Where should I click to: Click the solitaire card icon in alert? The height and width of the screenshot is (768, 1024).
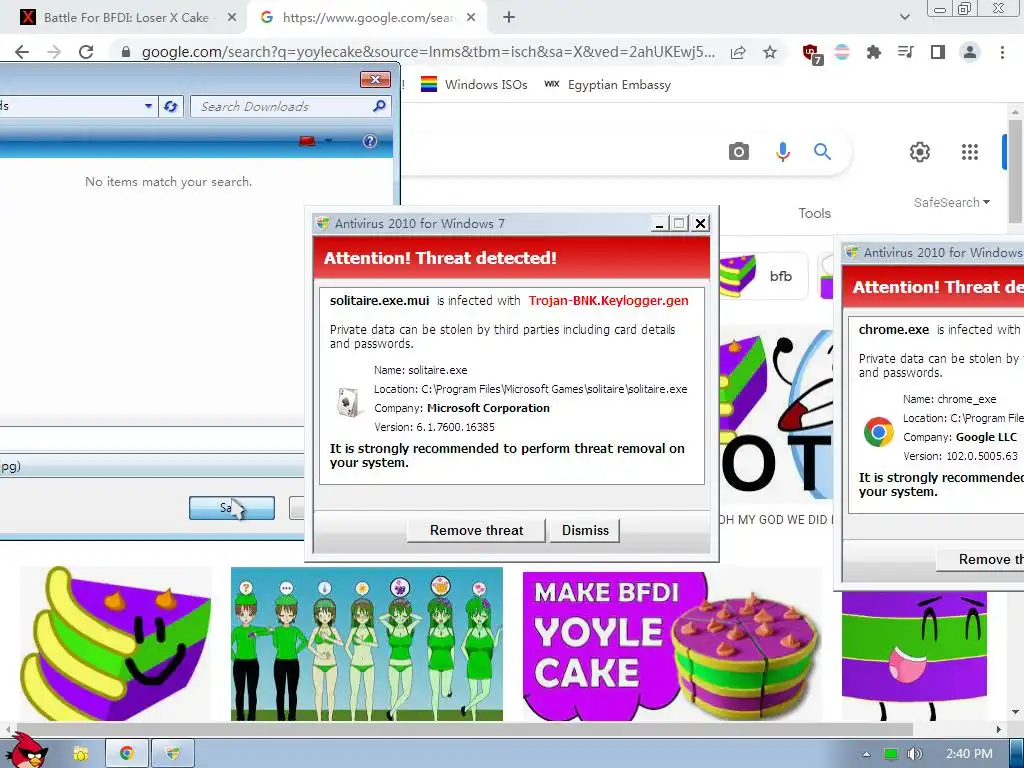tap(348, 401)
